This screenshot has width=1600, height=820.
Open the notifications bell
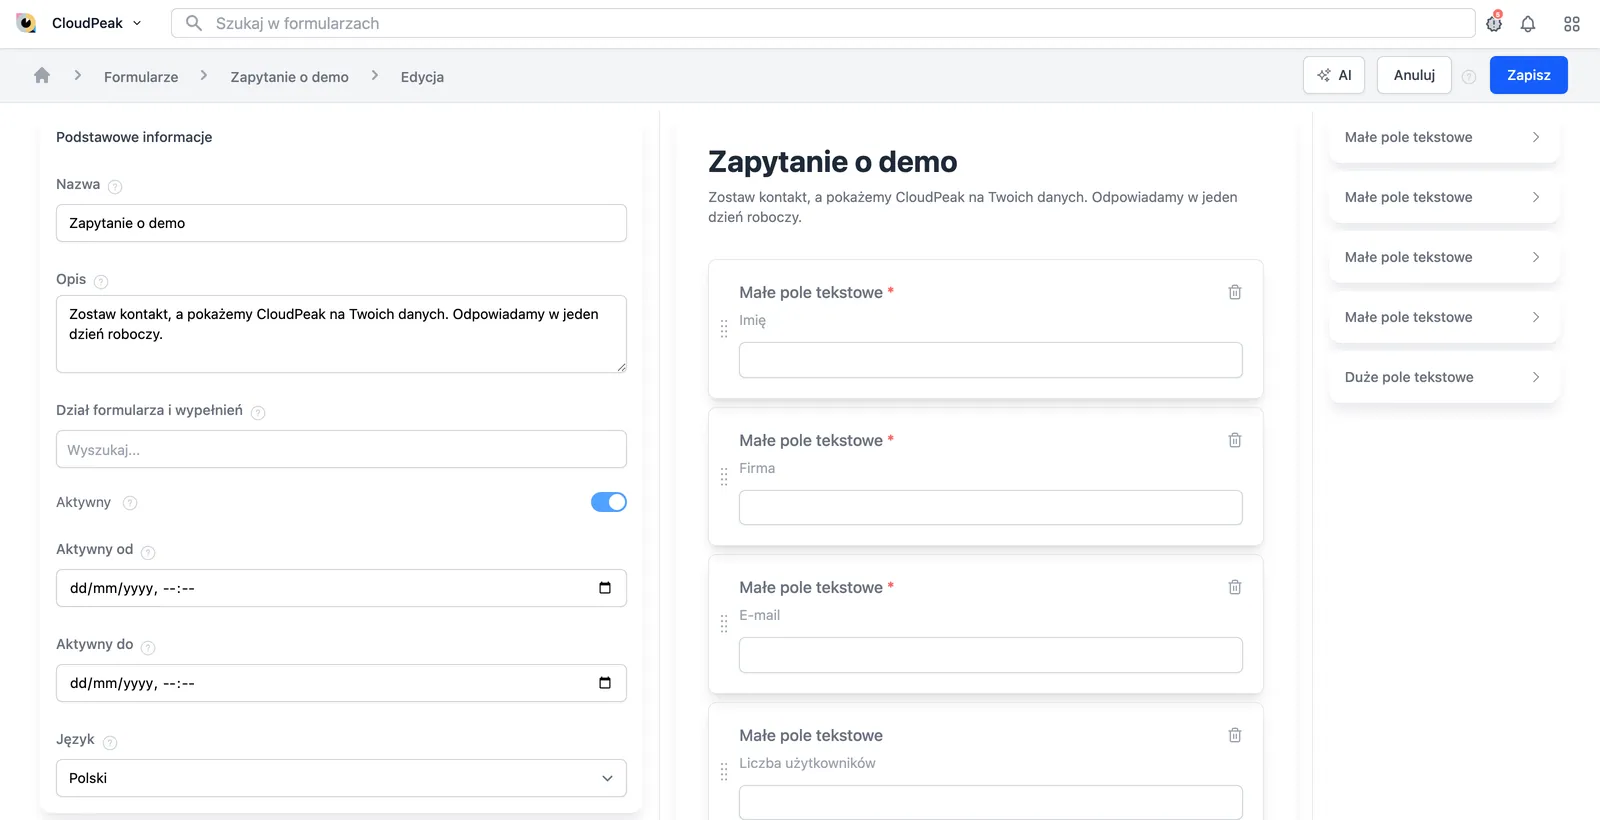[1528, 24]
